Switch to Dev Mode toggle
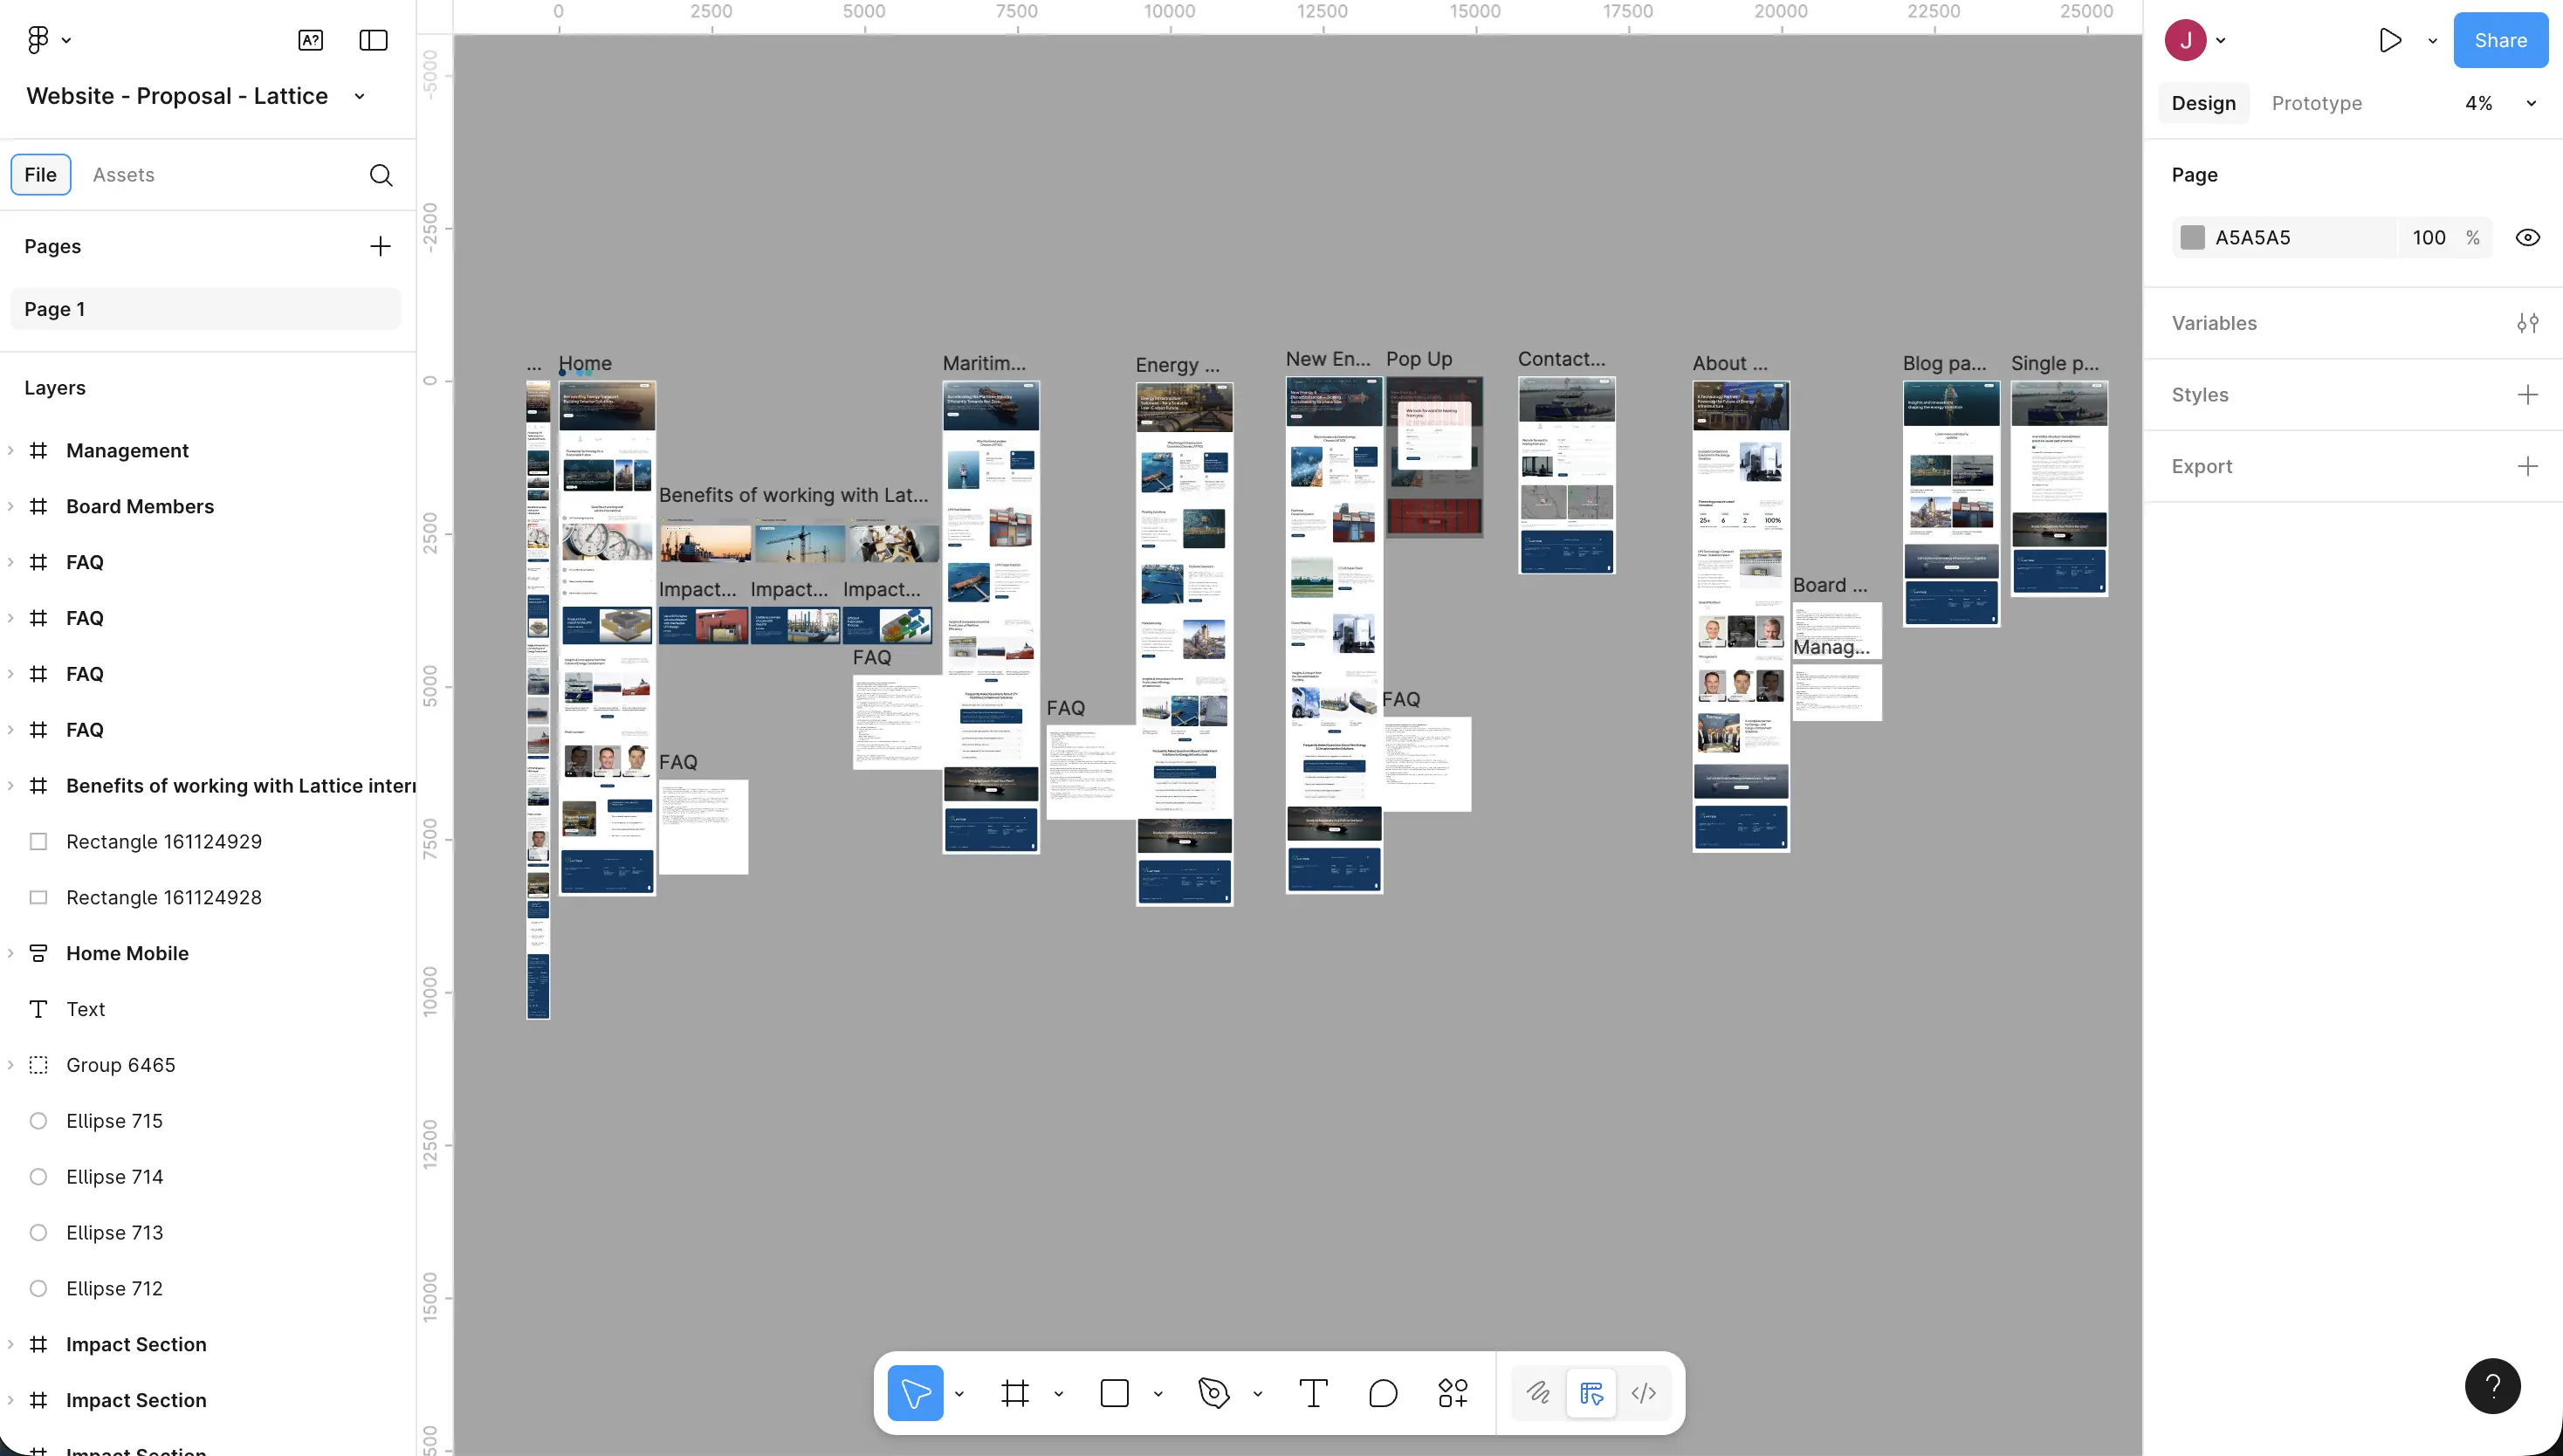The image size is (2563, 1456). pyautogui.click(x=1643, y=1393)
